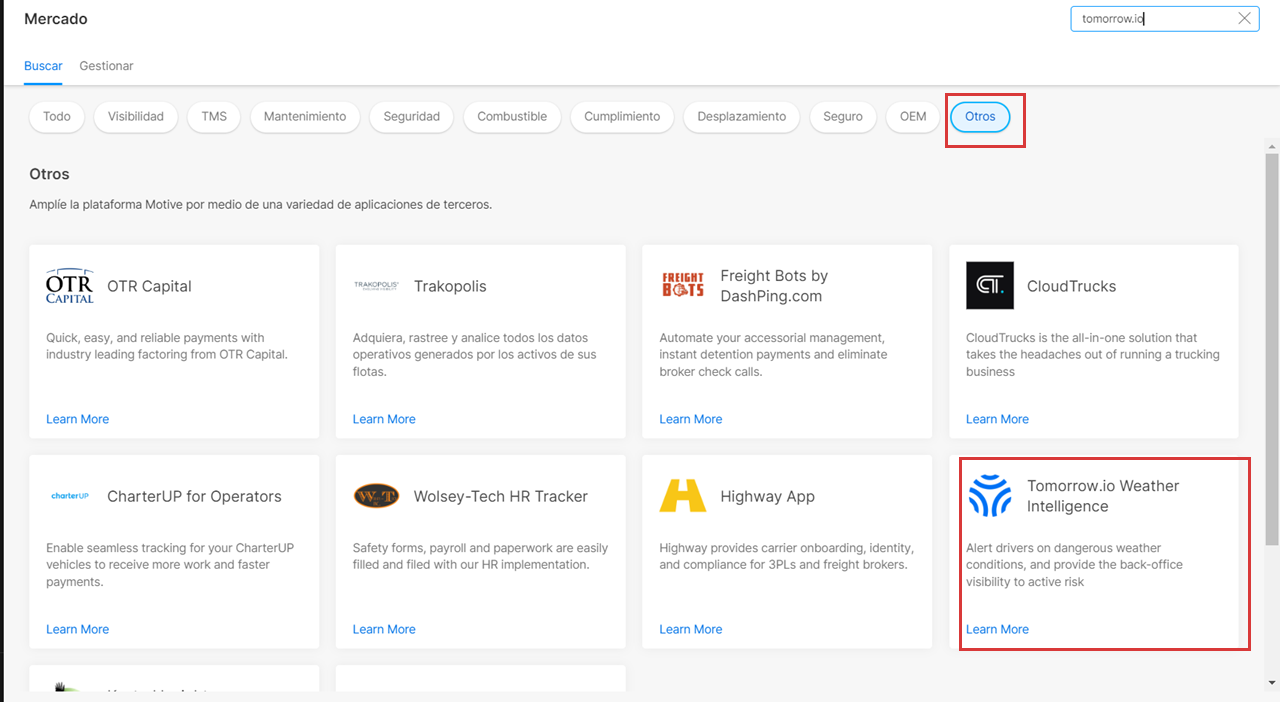The height and width of the screenshot is (702, 1280).
Task: Click the Highway App title text
Action: click(x=767, y=496)
